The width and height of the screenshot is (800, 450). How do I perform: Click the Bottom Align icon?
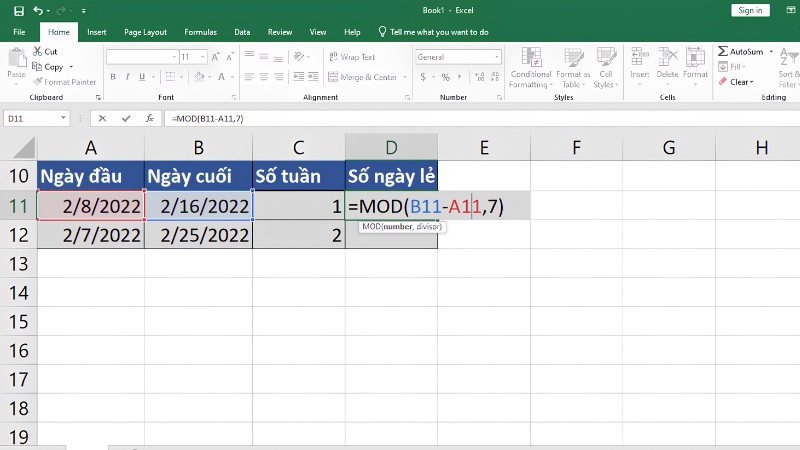(278, 57)
